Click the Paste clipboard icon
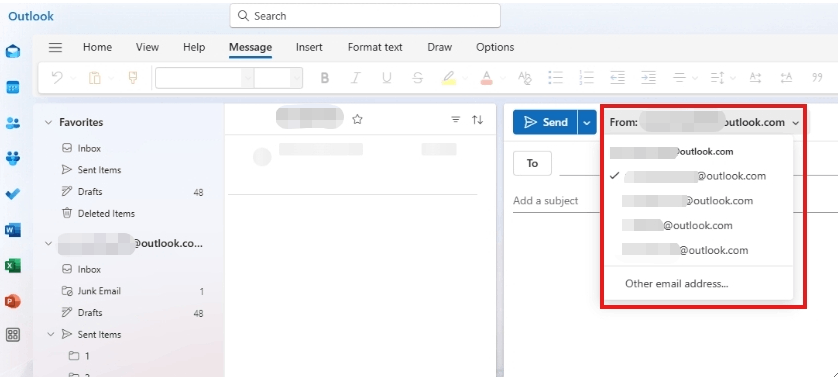Image resolution: width=838 pixels, height=377 pixels. click(95, 78)
